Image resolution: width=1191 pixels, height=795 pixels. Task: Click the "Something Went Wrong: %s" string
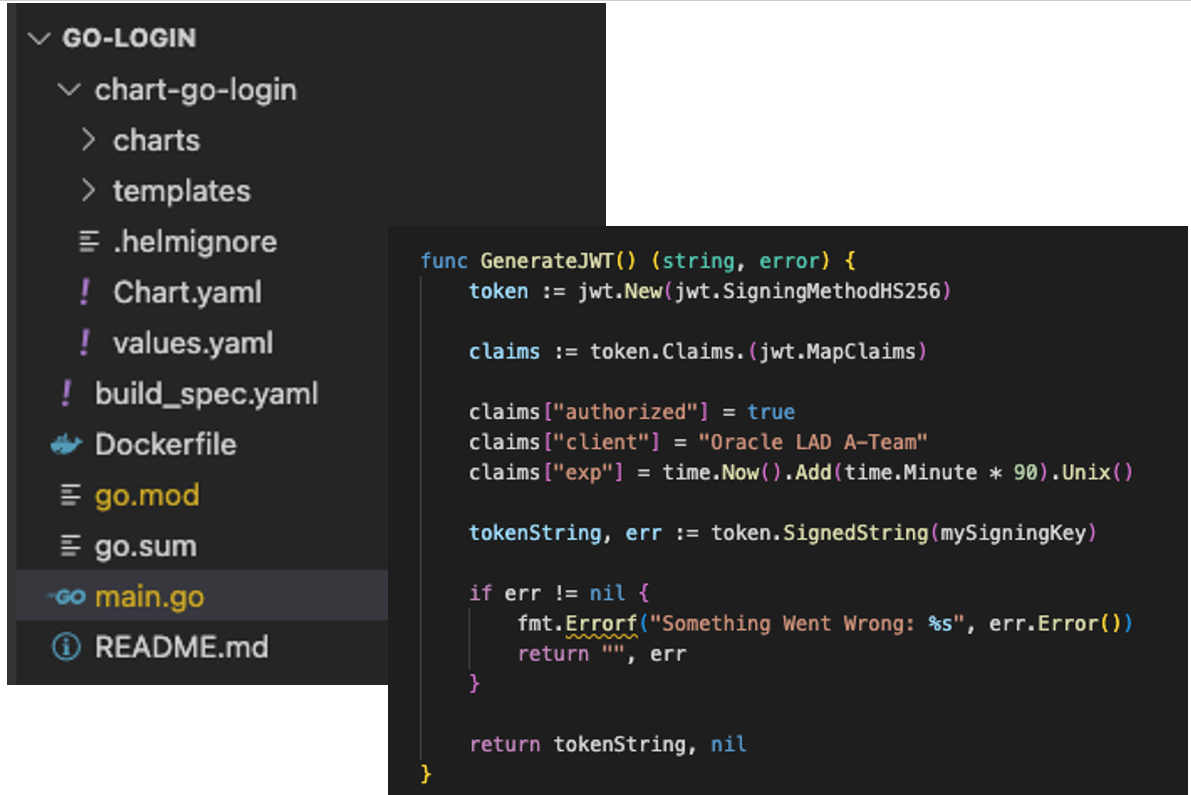click(807, 624)
